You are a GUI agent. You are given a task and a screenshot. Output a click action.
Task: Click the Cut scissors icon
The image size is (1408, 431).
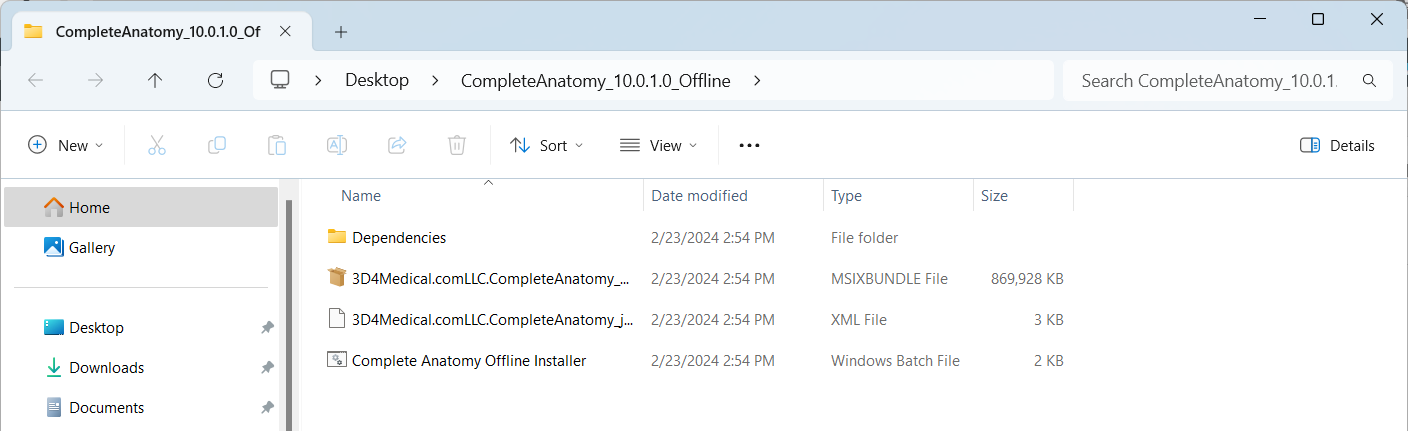point(156,145)
